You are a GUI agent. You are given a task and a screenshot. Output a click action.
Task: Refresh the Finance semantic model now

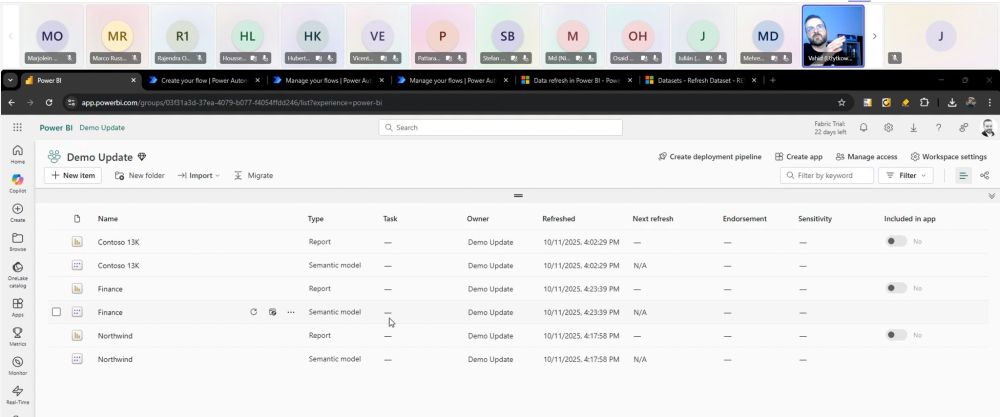254,312
